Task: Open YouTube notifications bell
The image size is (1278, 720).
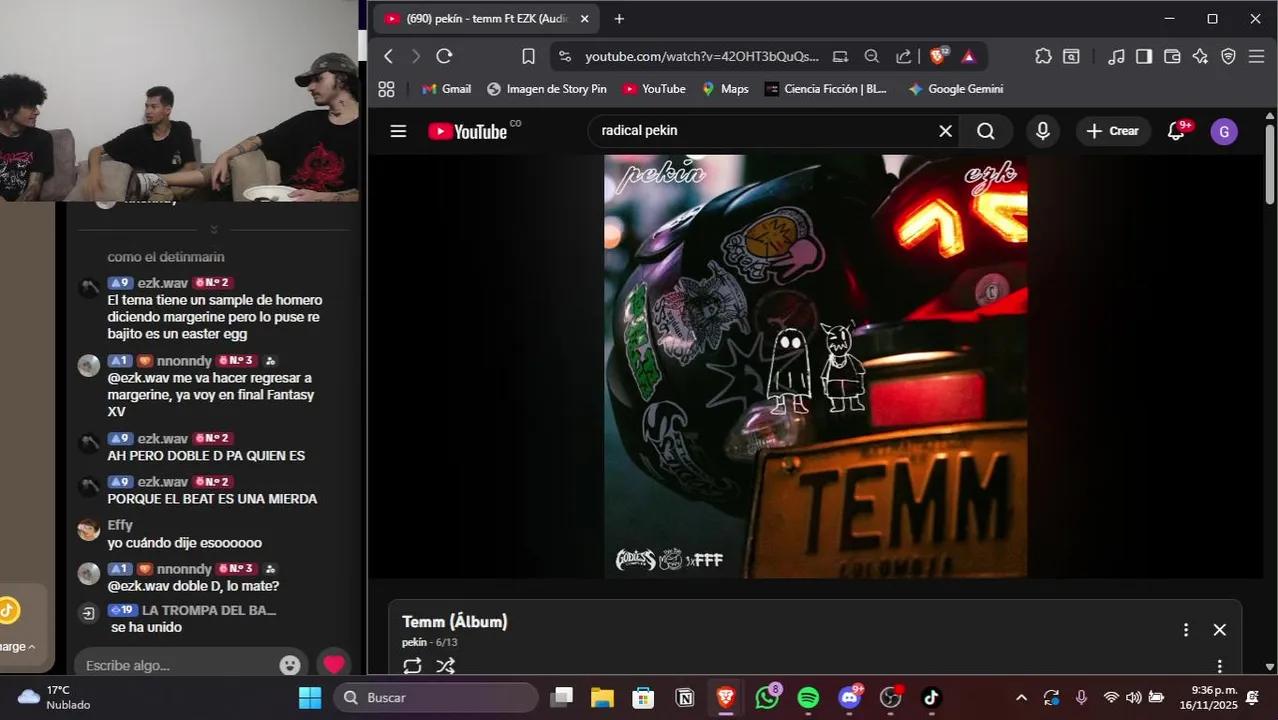Action: [1177, 131]
